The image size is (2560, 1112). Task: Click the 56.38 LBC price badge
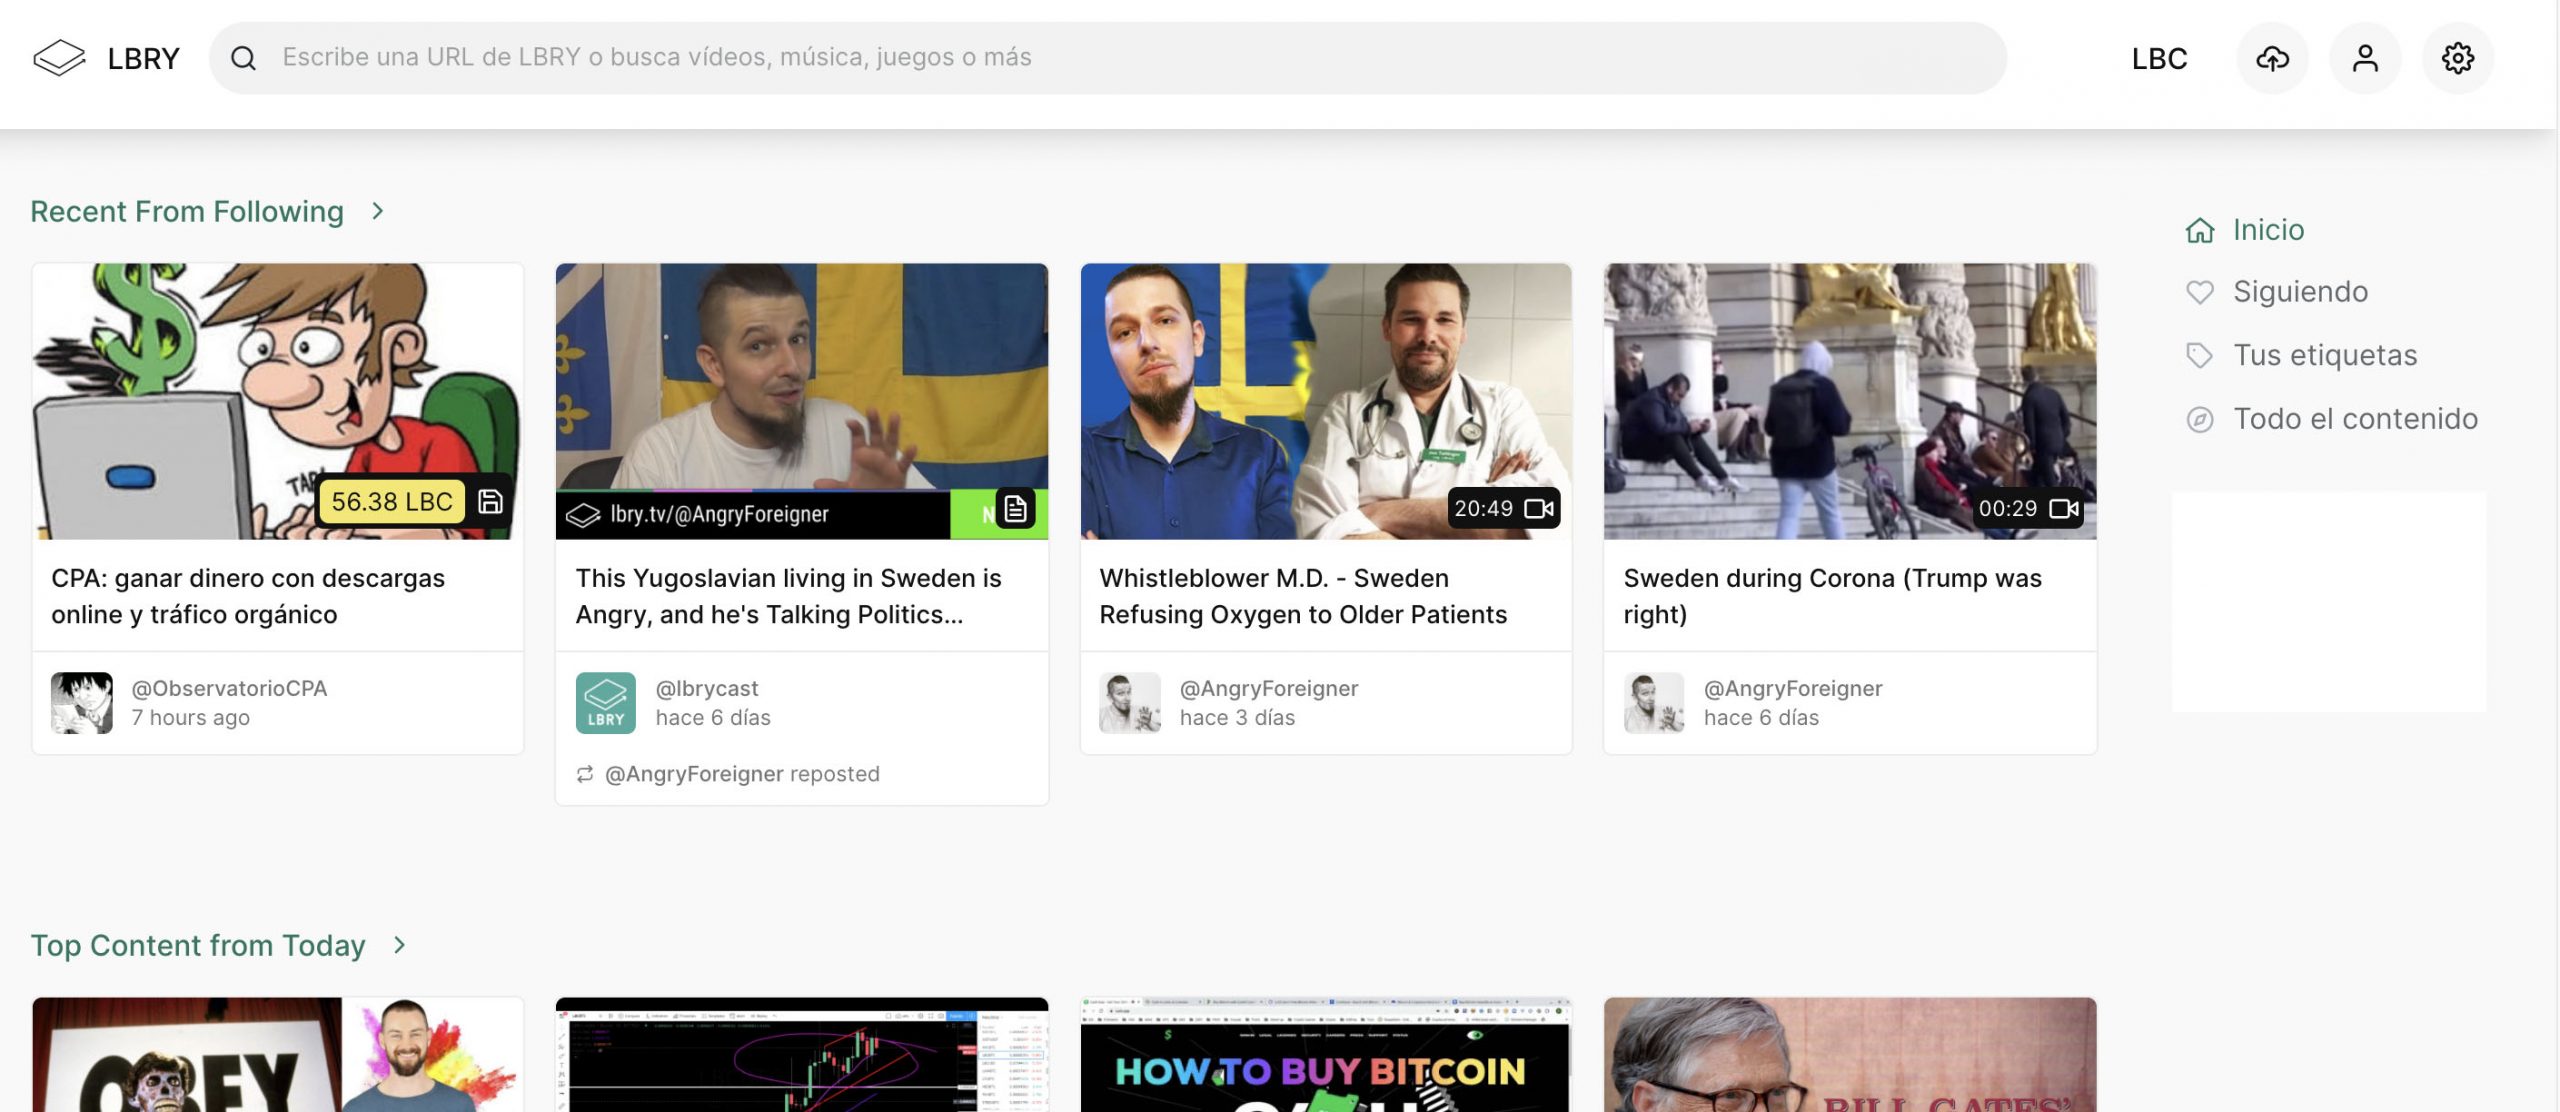[x=392, y=501]
